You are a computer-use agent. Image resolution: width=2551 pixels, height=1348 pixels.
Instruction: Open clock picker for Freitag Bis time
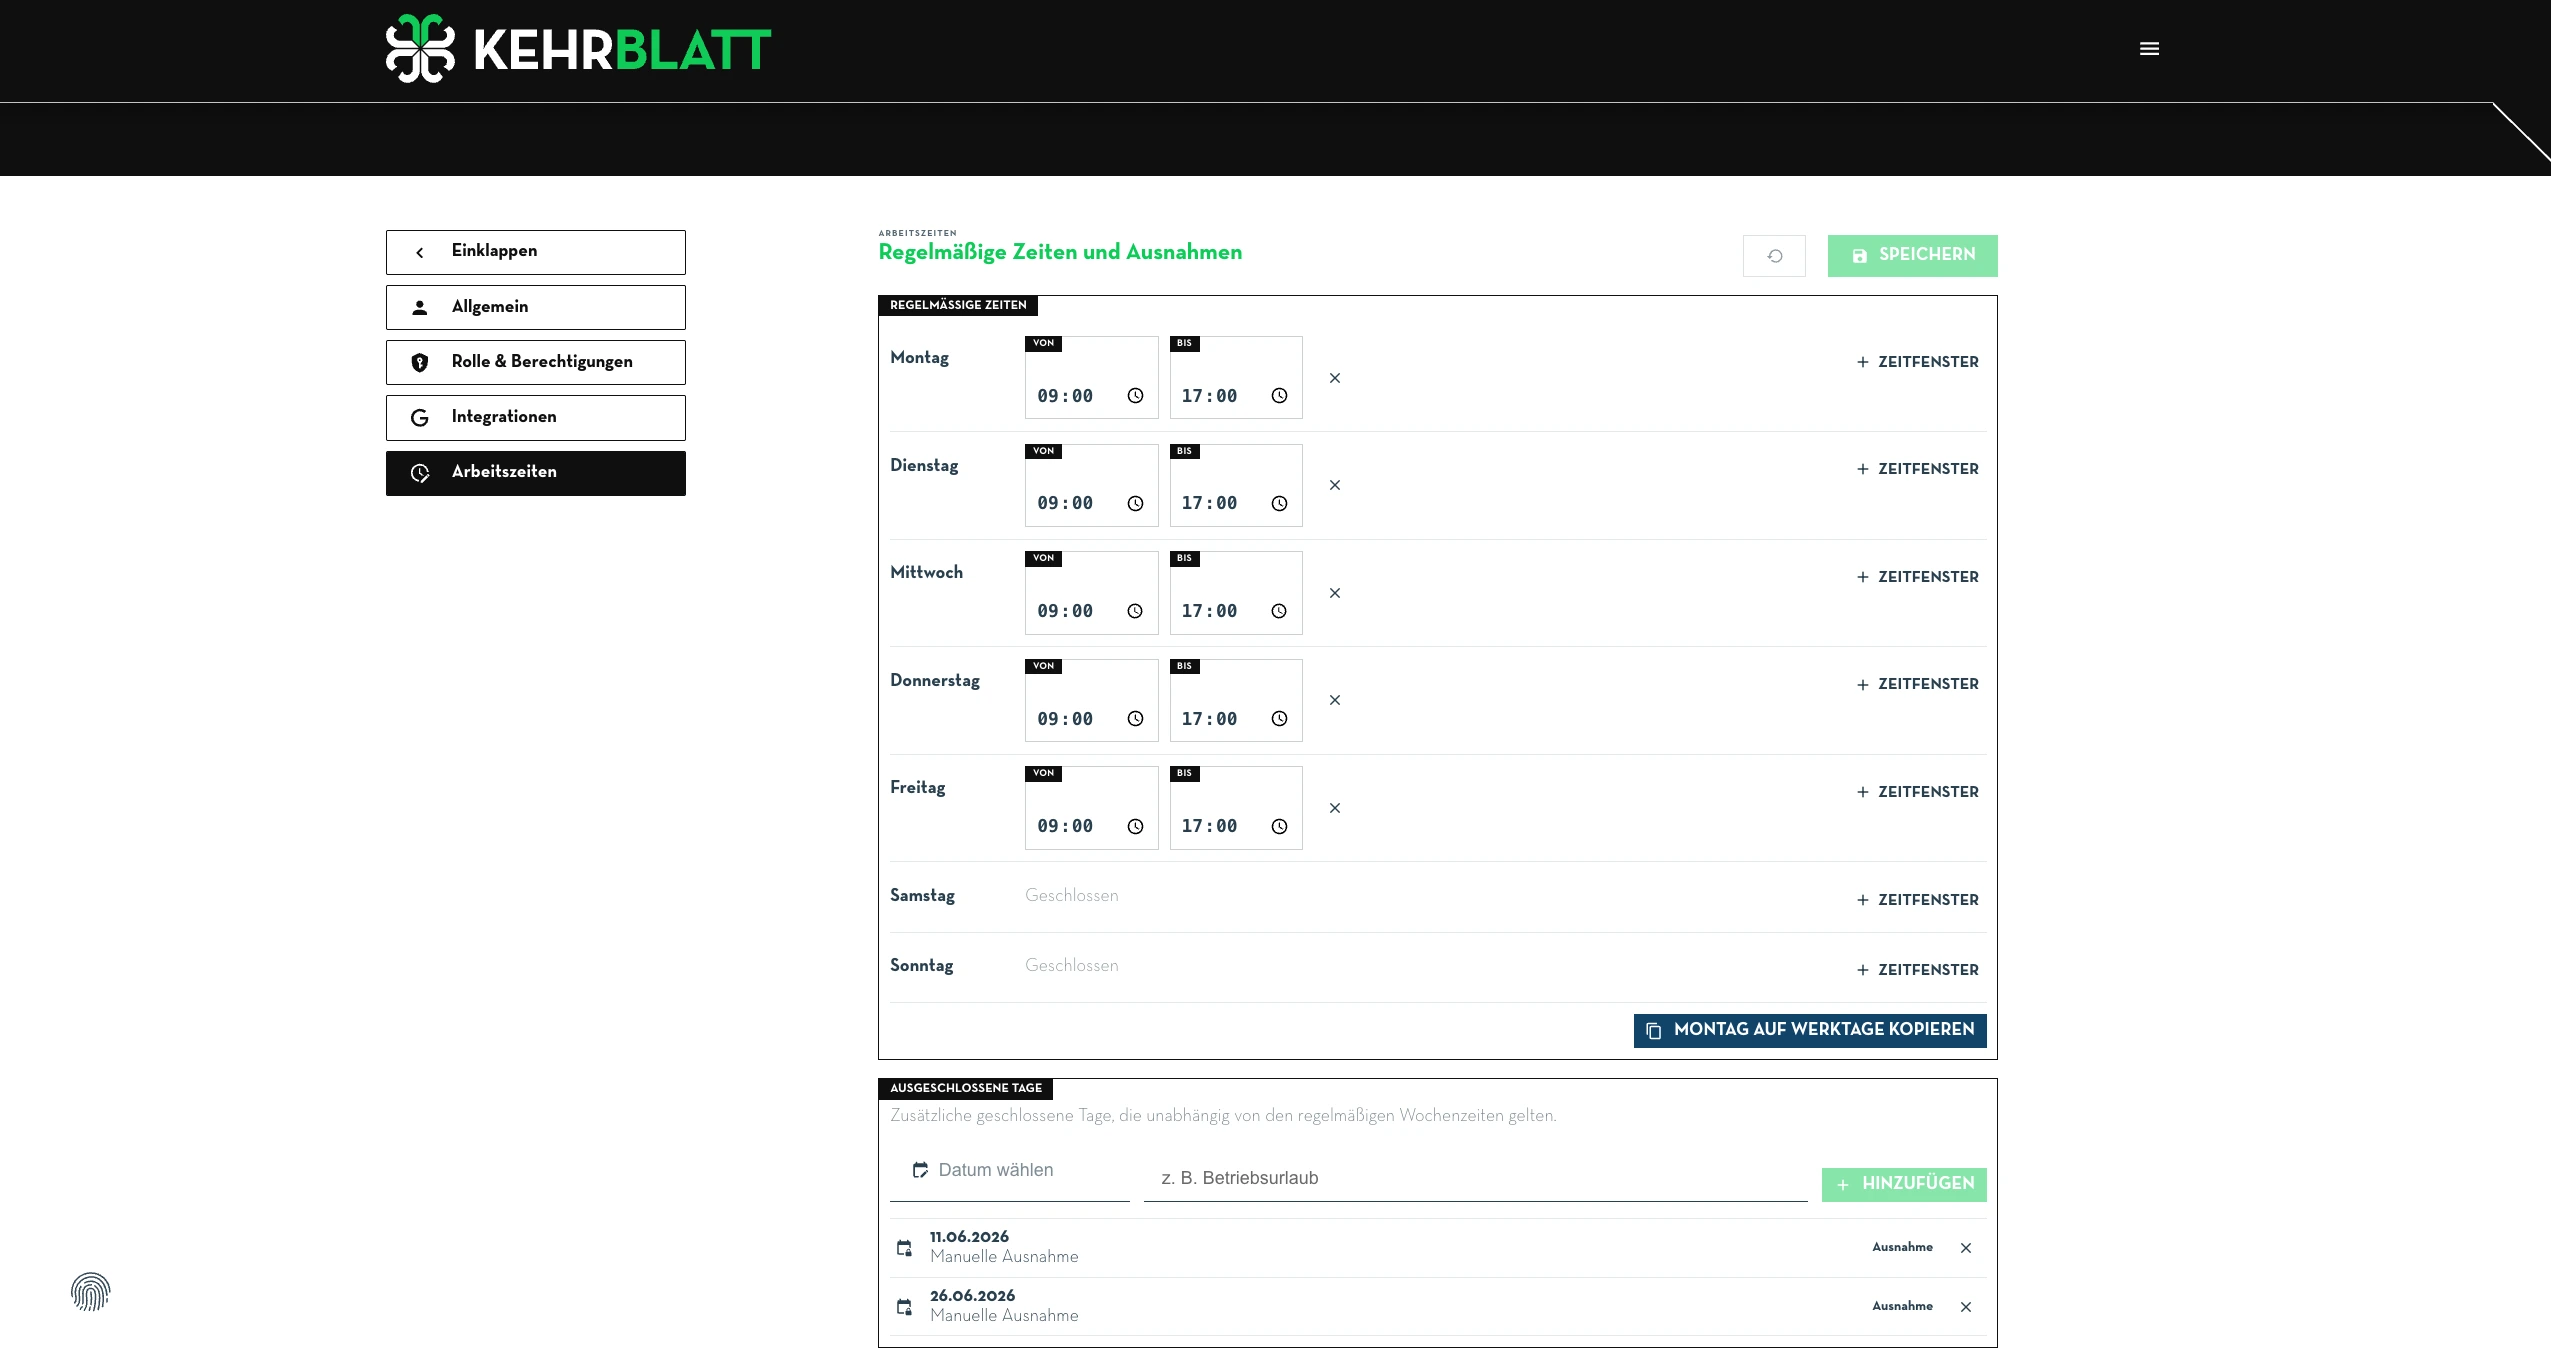[x=1279, y=826]
